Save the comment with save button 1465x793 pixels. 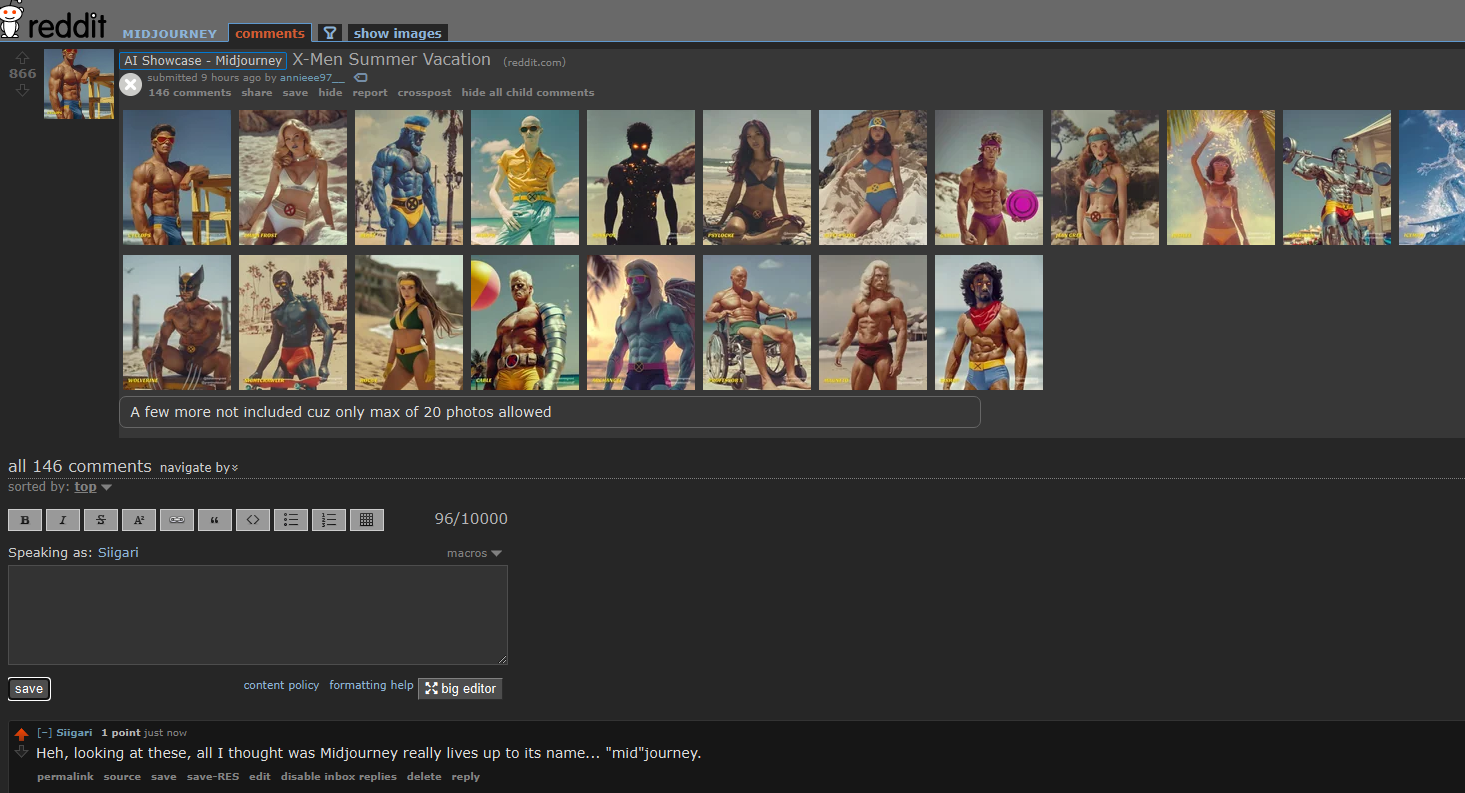pyautogui.click(x=29, y=689)
